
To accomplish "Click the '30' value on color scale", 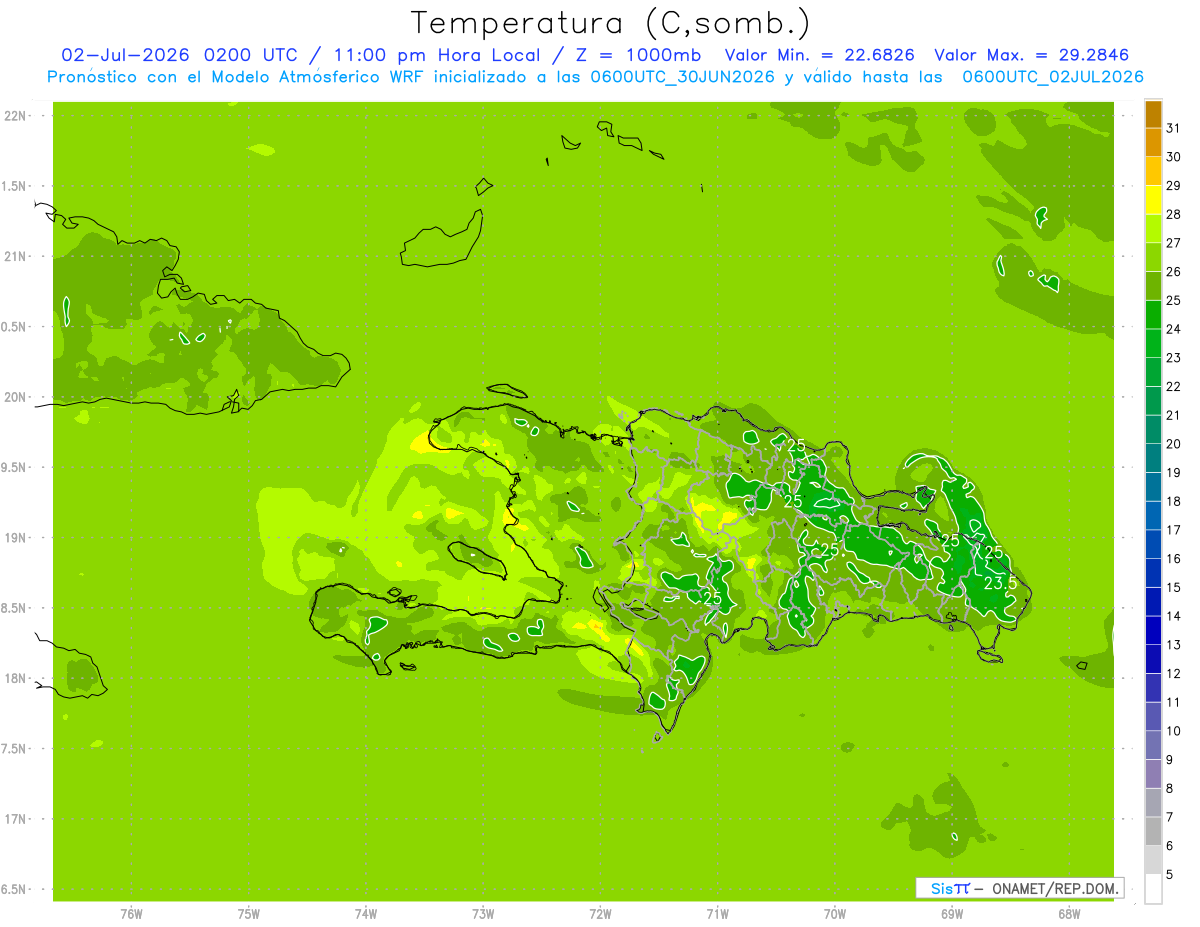I will [x=1174, y=157].
